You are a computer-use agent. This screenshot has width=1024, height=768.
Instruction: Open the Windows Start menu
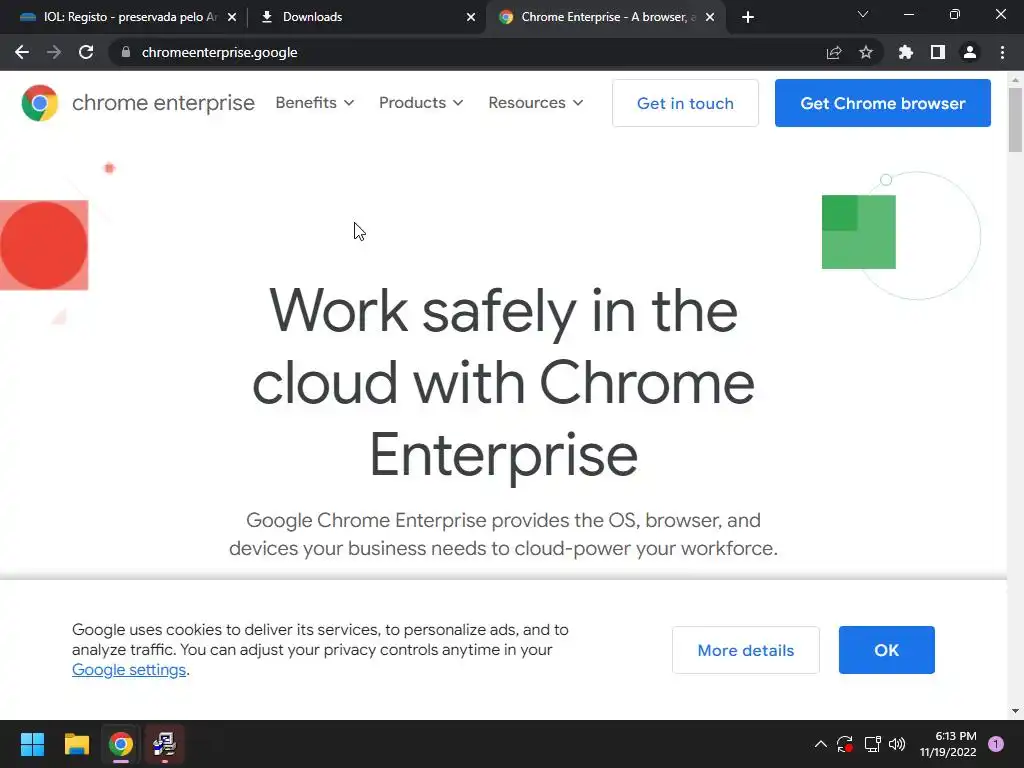32,744
